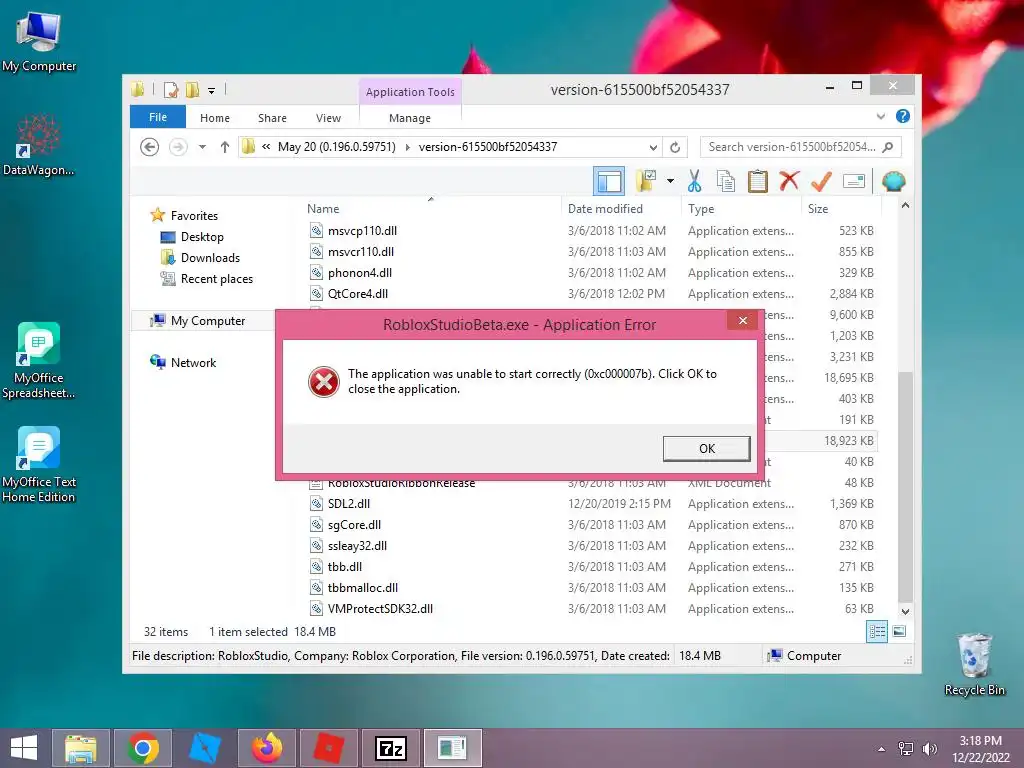Screen dimensions: 1024x768
Task: Click the volume icon in system tray
Action: coord(929,749)
